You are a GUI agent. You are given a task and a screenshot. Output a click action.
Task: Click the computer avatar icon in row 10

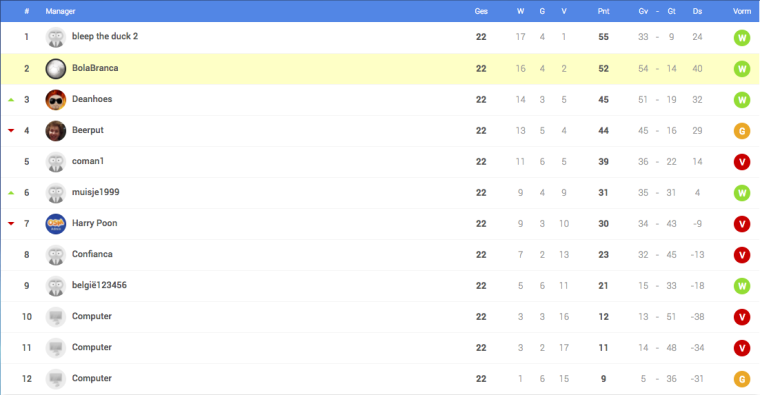point(56,317)
